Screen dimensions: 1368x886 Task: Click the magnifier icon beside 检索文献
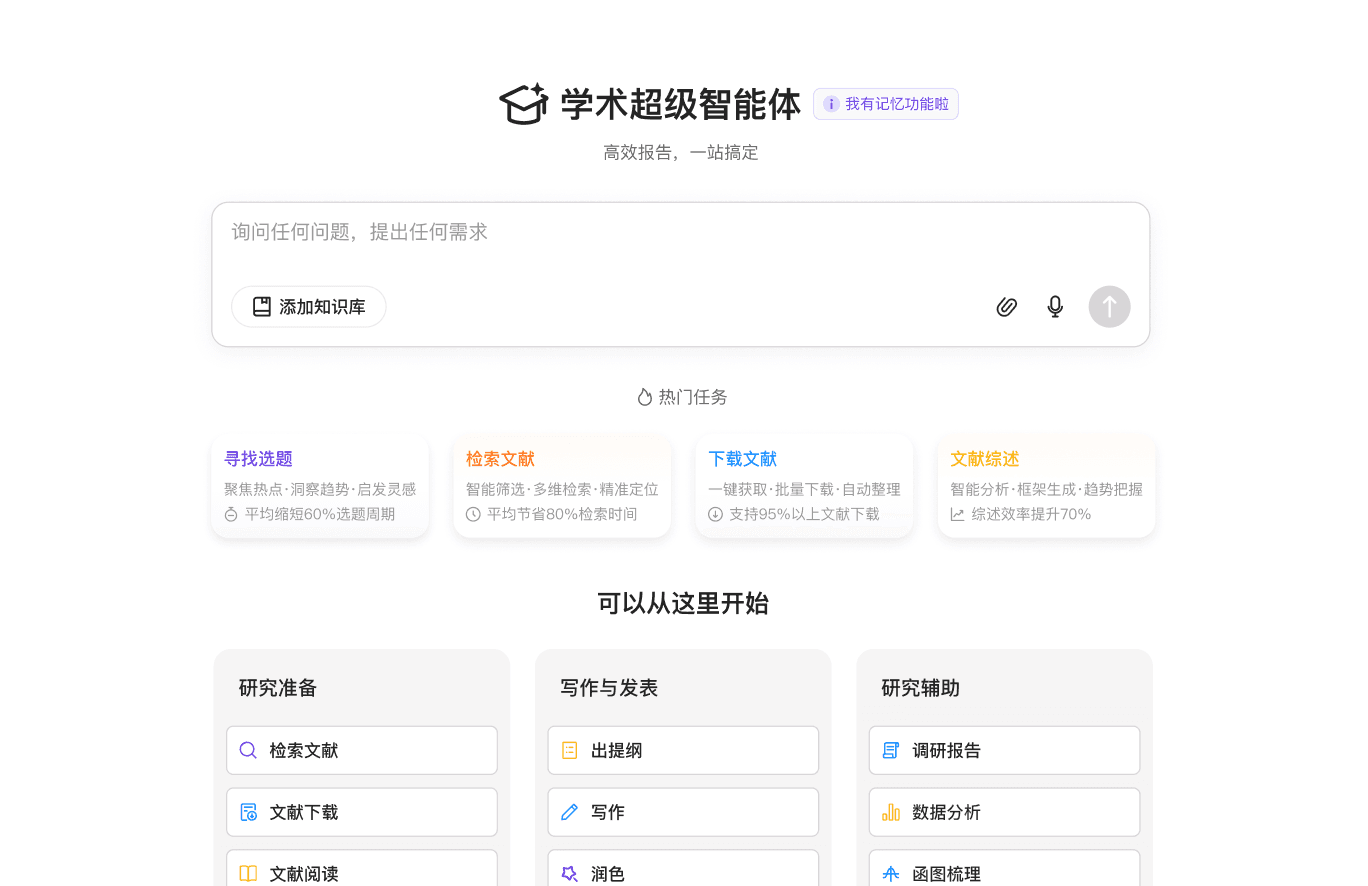click(248, 750)
